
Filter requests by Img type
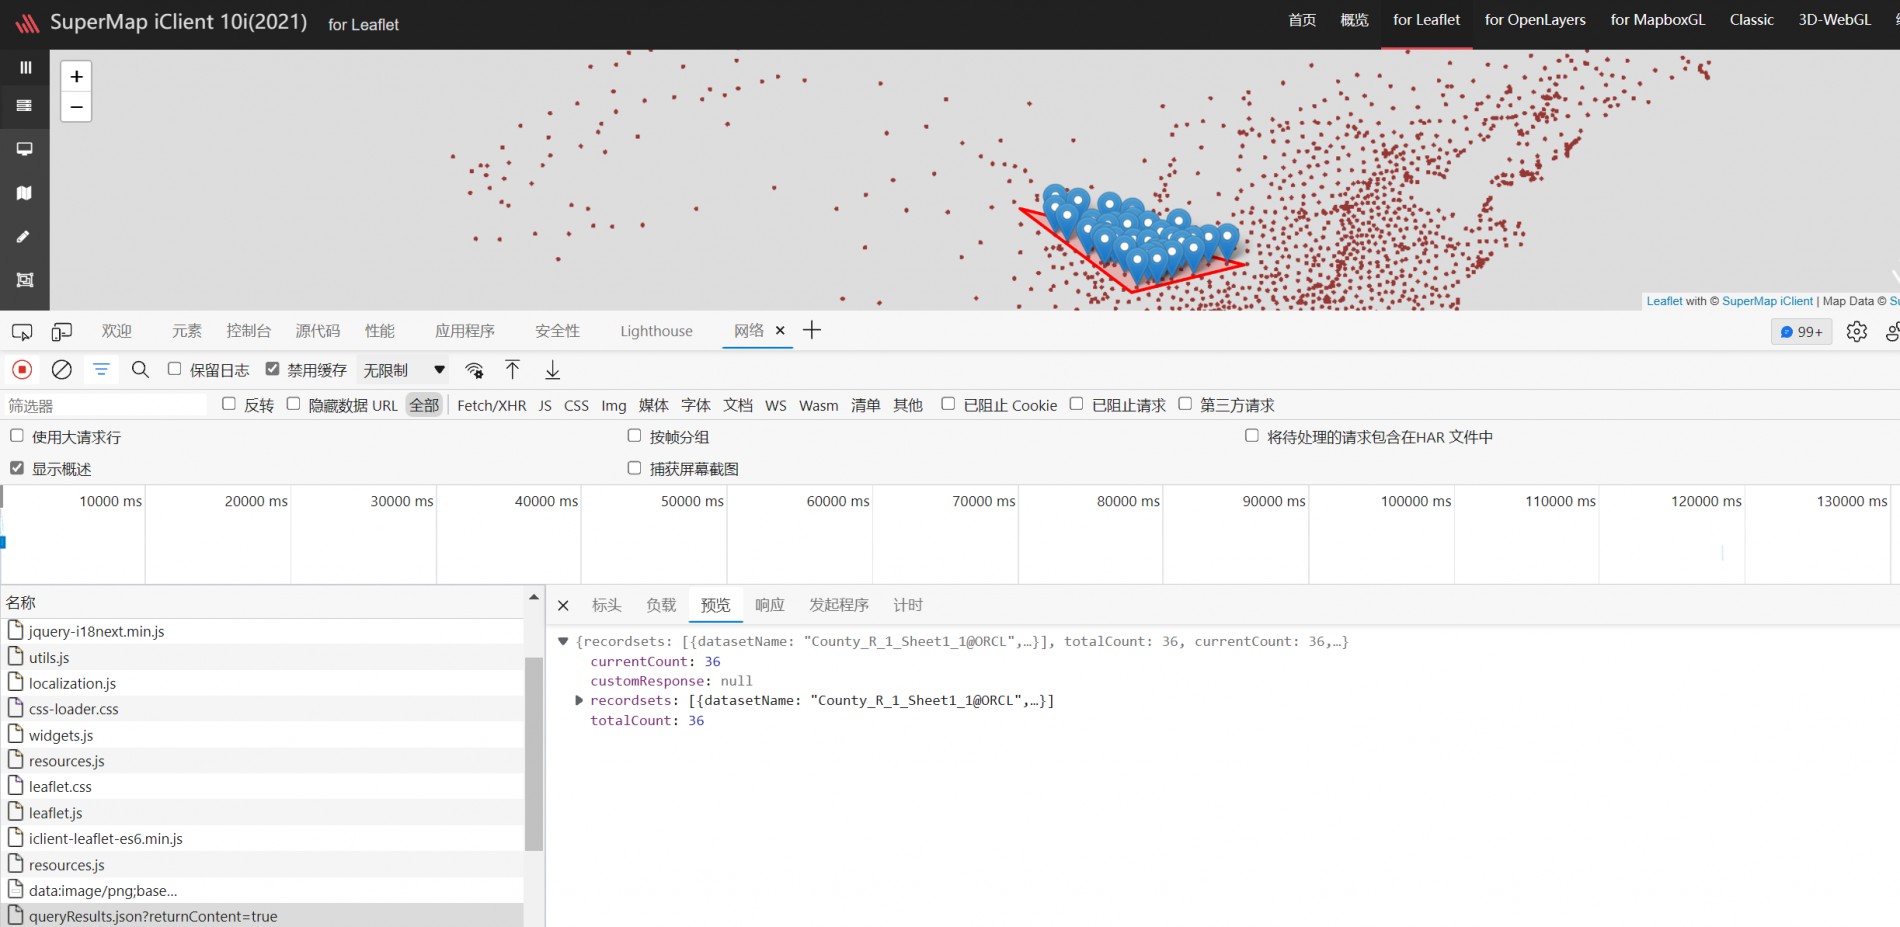pos(614,405)
